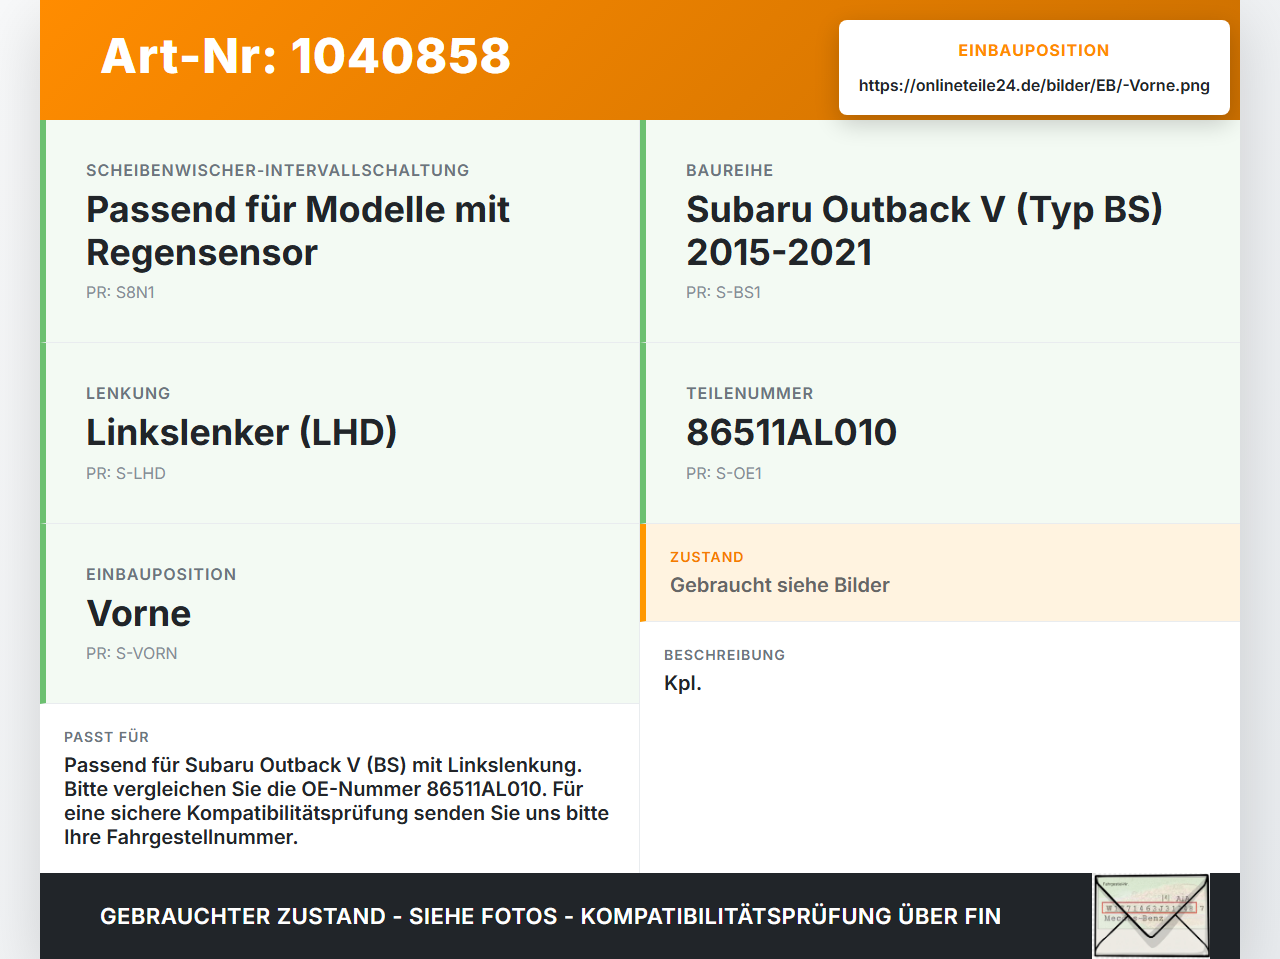Select the Vorne value
The width and height of the screenshot is (1280, 959).
(x=138, y=613)
